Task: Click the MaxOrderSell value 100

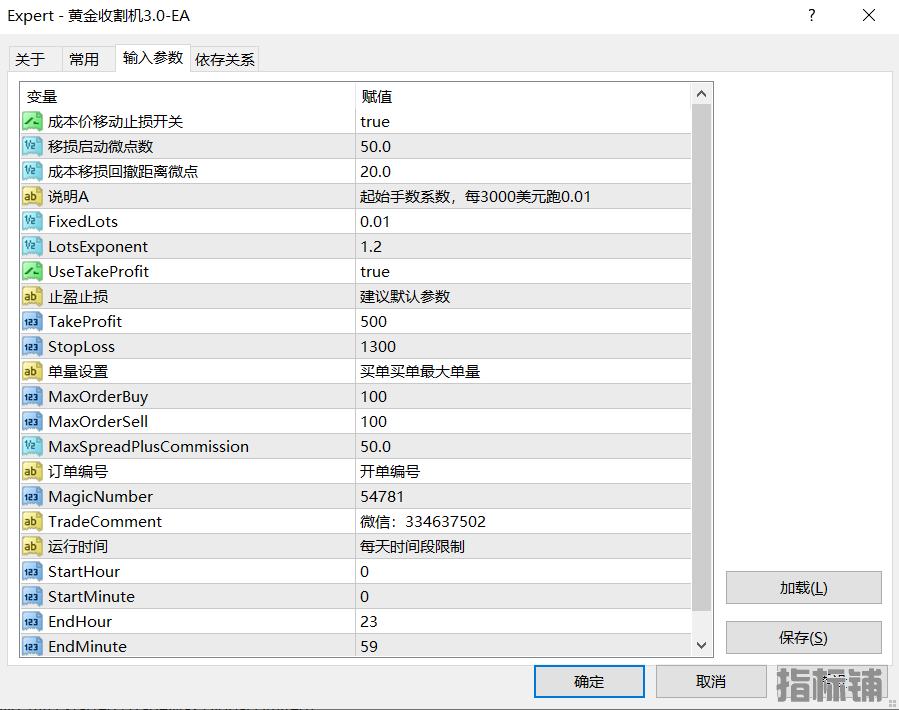Action: point(374,422)
